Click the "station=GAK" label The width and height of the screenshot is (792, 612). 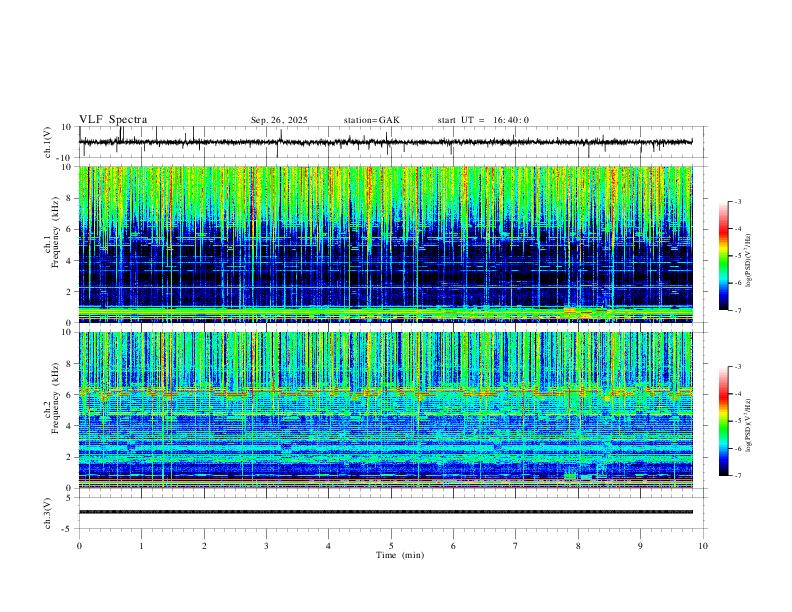point(371,120)
